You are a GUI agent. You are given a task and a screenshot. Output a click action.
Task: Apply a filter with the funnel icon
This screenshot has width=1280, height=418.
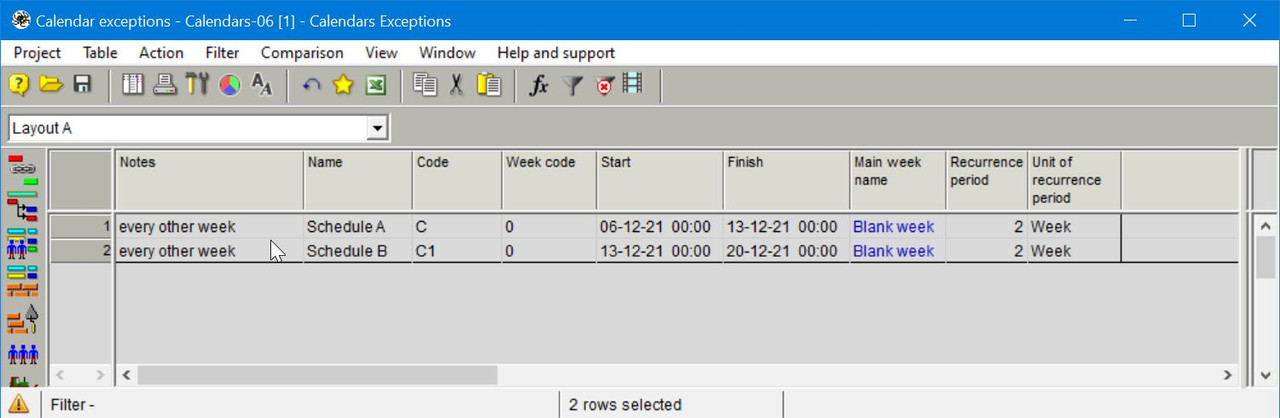coord(571,85)
